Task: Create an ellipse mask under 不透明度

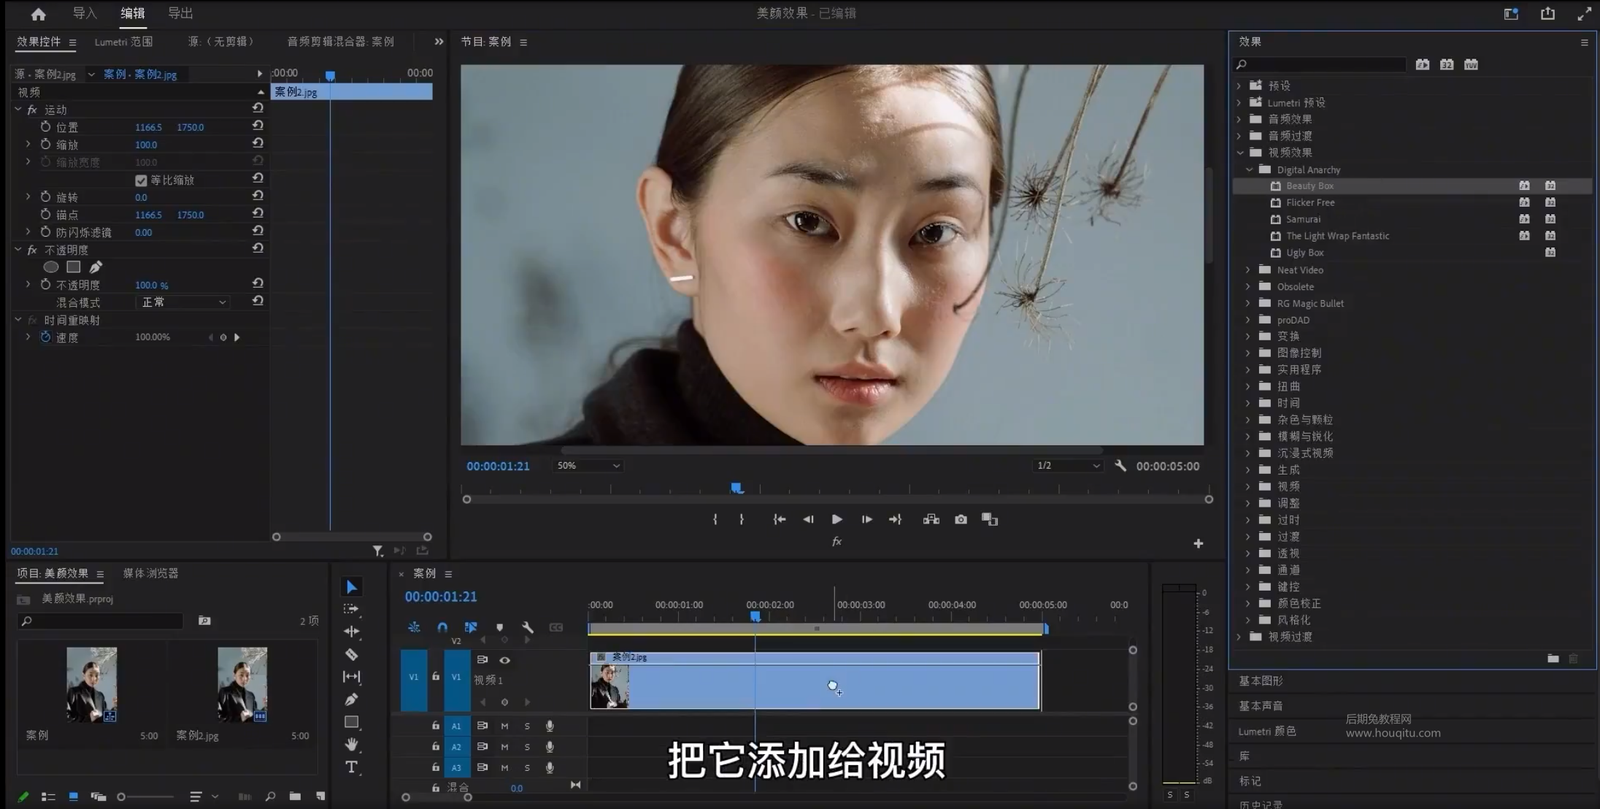Action: [51, 267]
